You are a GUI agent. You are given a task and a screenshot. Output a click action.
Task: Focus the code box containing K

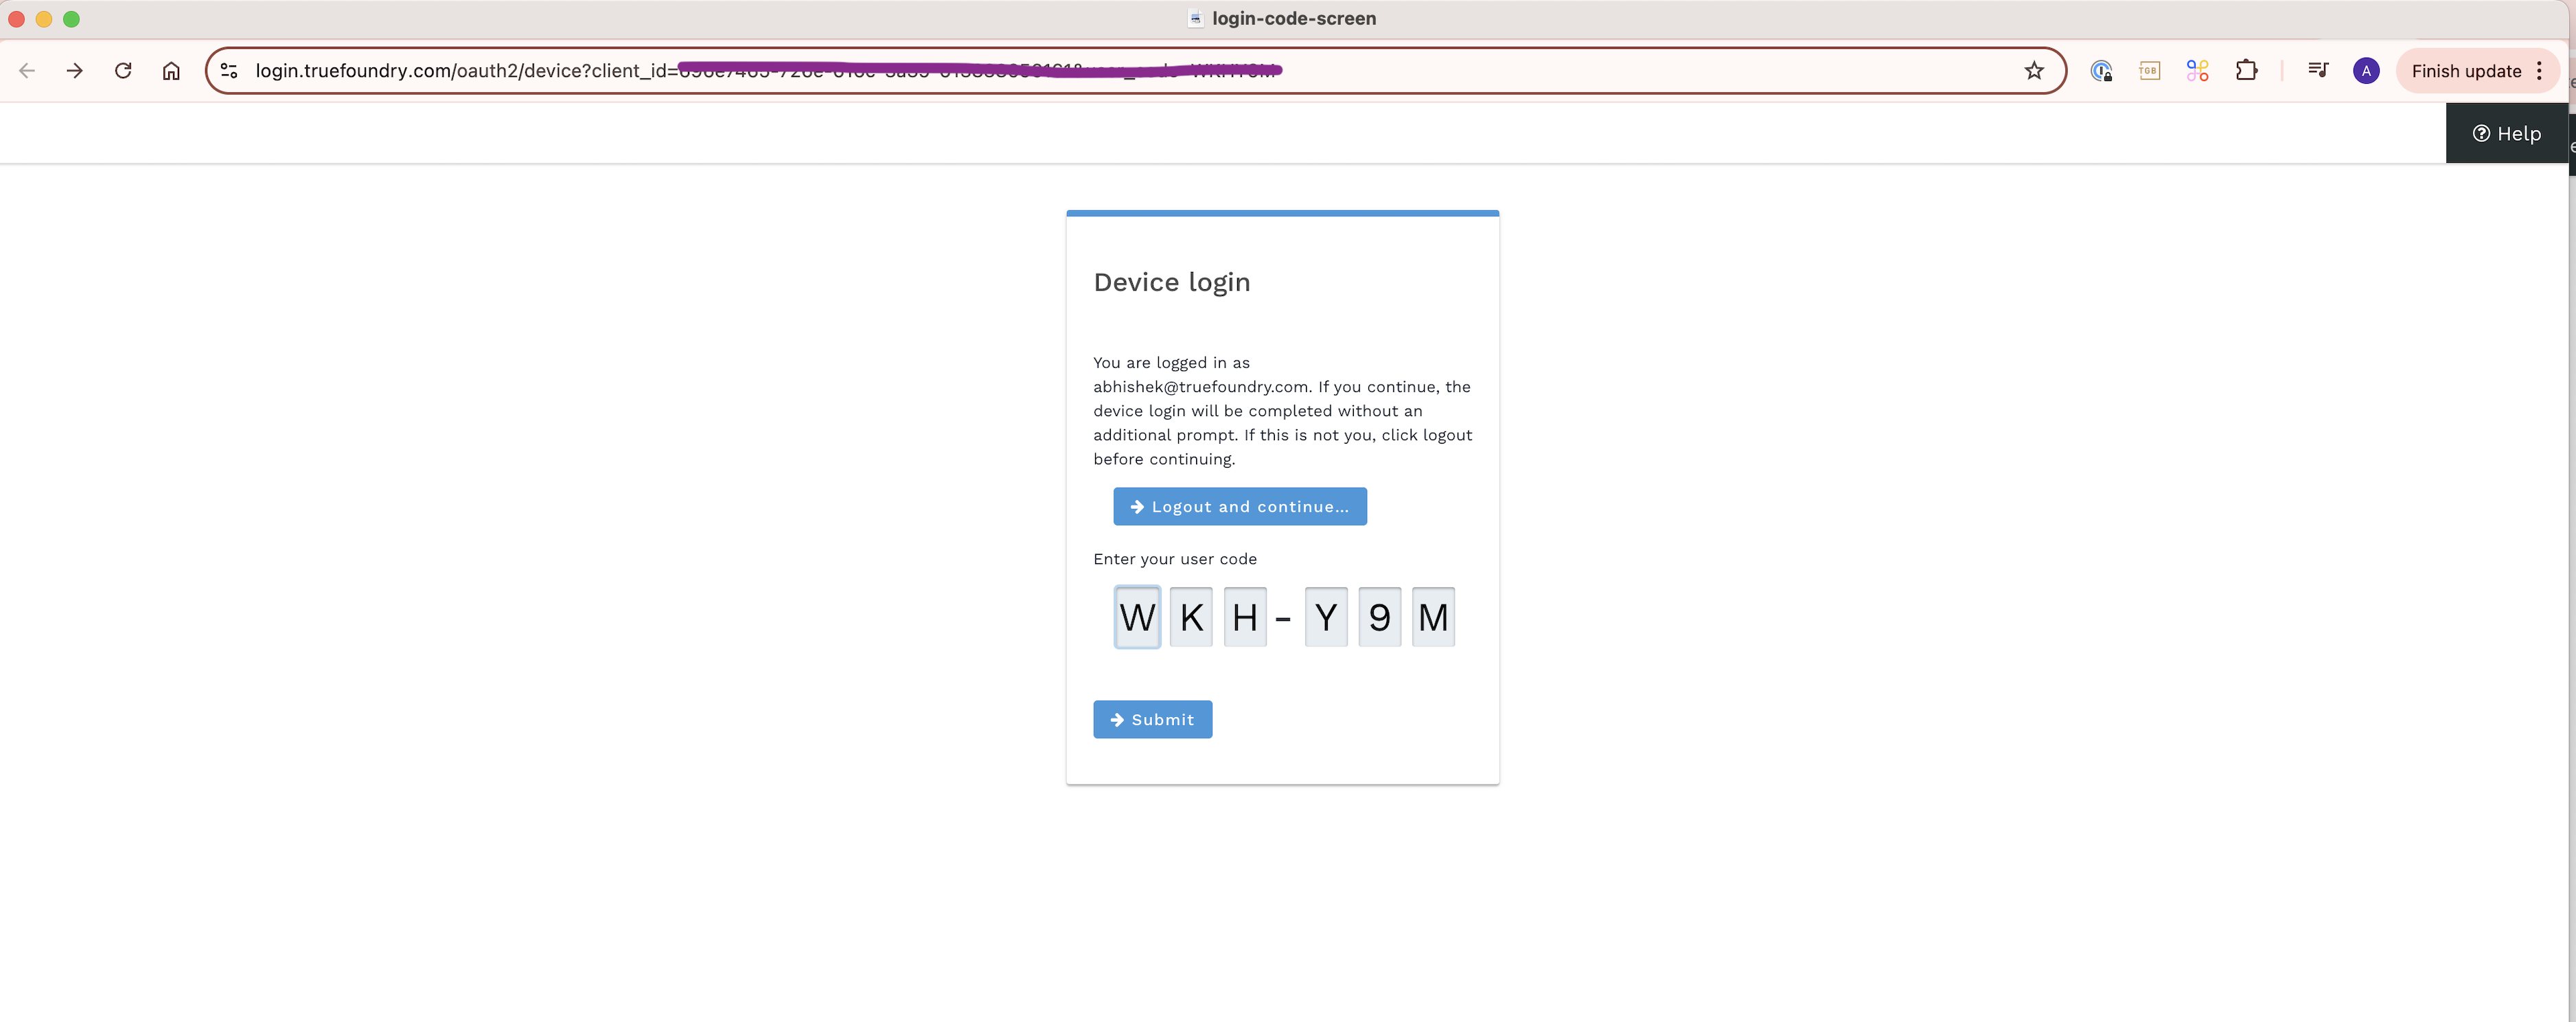(x=1191, y=617)
